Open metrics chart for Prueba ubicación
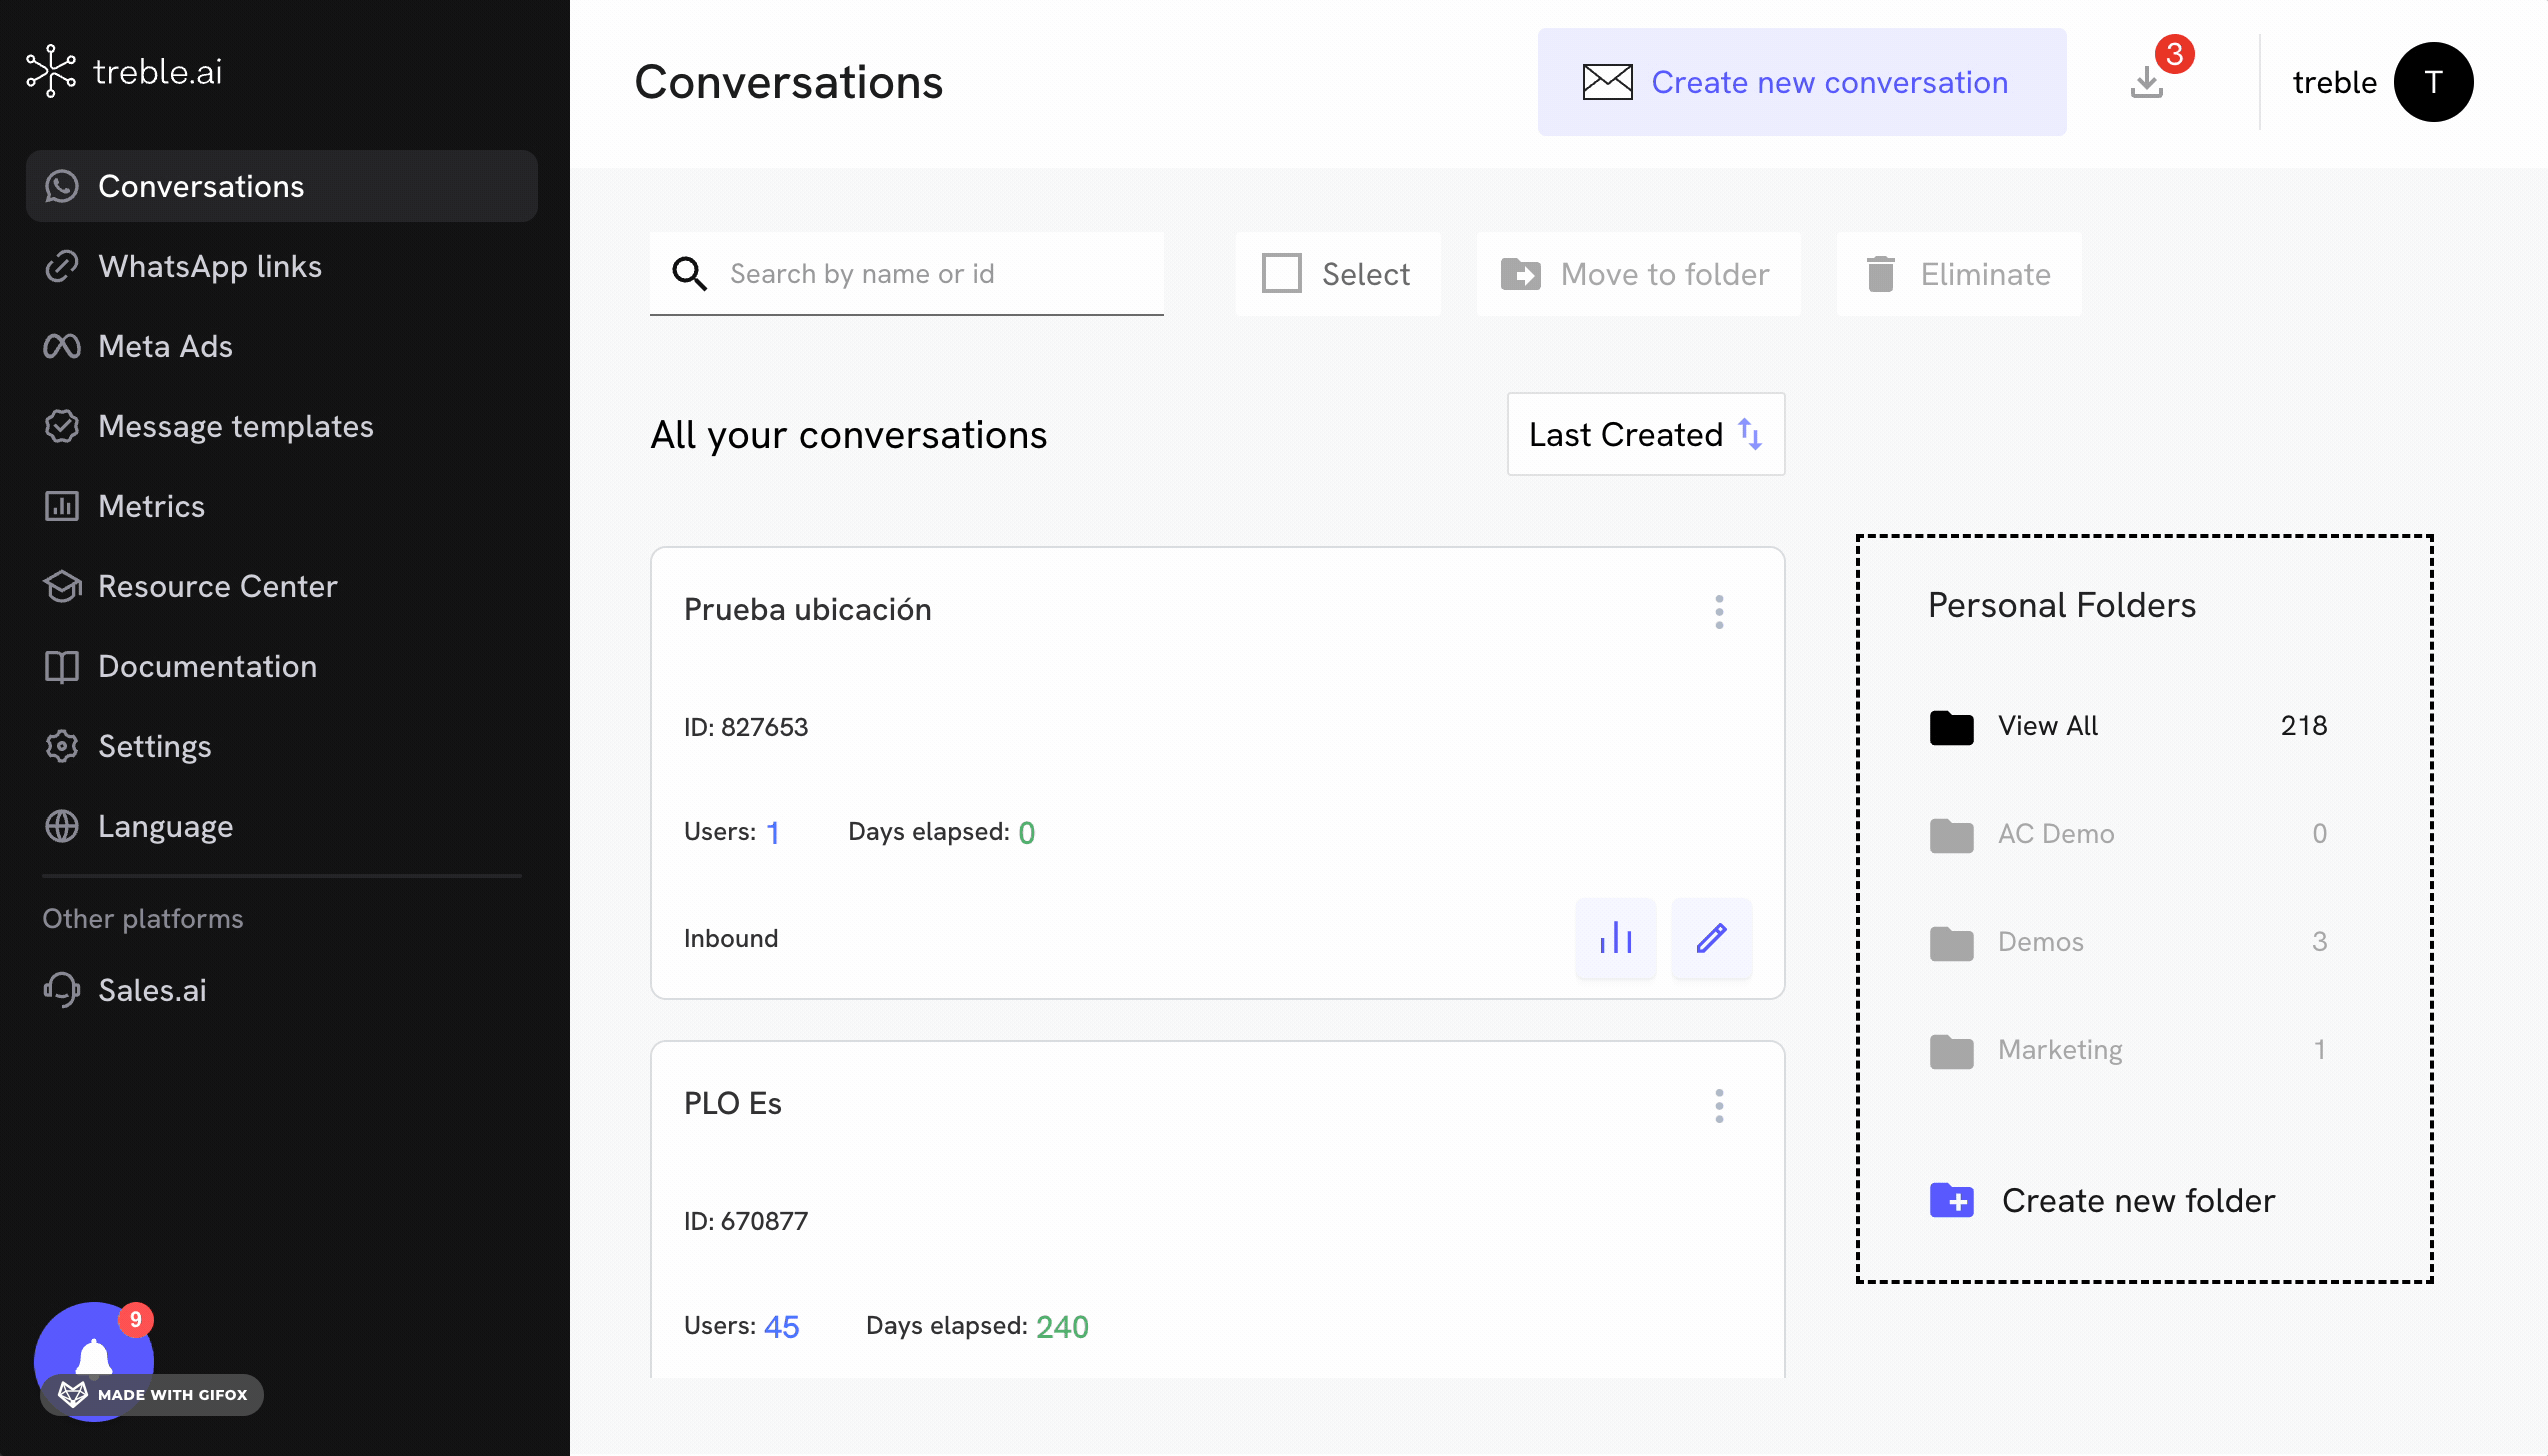2548x1456 pixels. (x=1615, y=938)
